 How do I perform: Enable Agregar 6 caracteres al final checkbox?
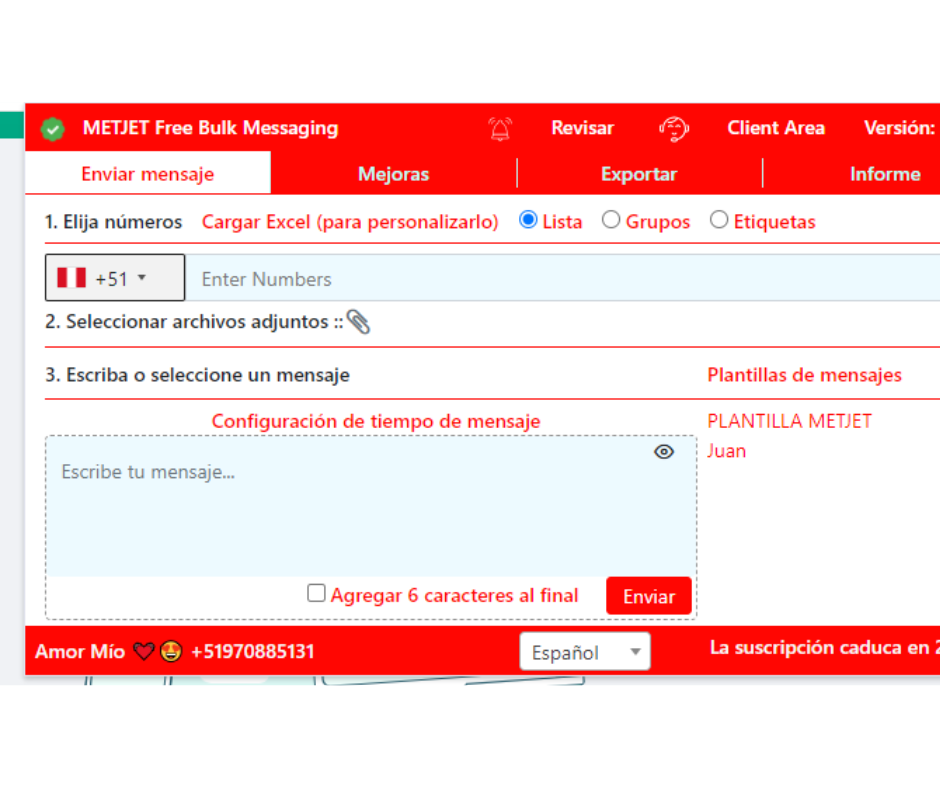pos(316,593)
